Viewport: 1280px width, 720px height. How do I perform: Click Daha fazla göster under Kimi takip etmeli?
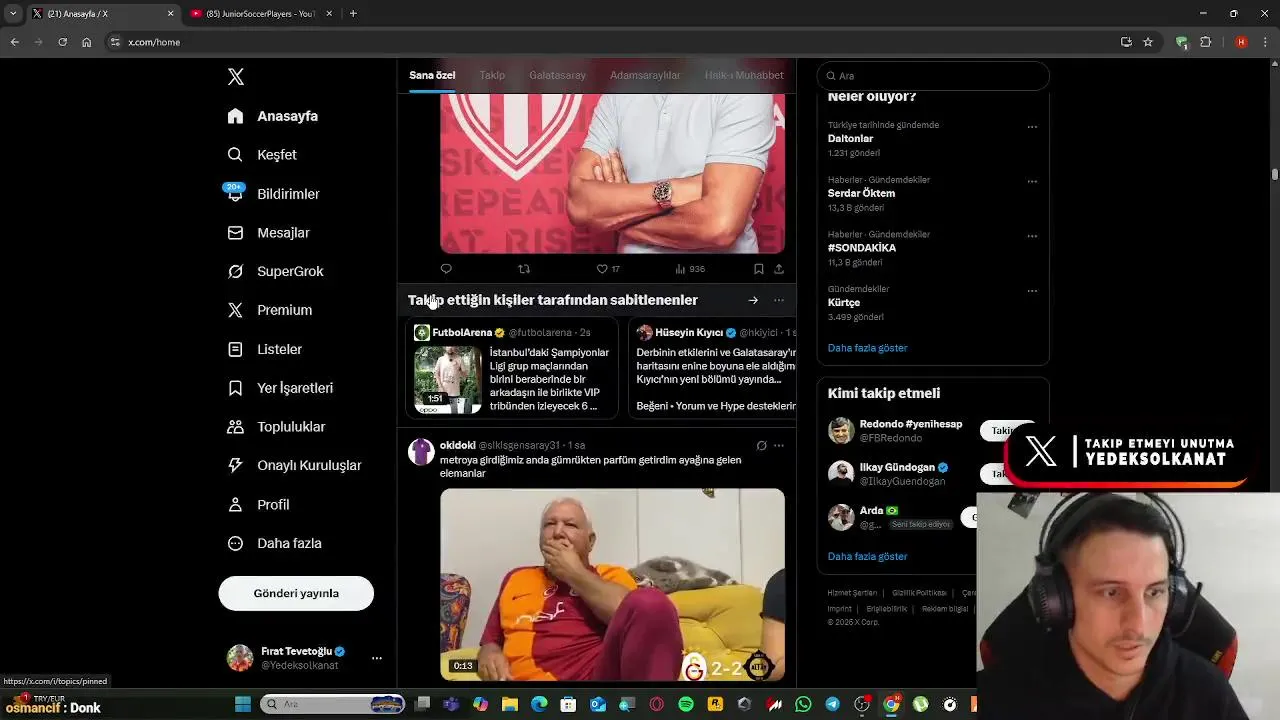(x=868, y=556)
